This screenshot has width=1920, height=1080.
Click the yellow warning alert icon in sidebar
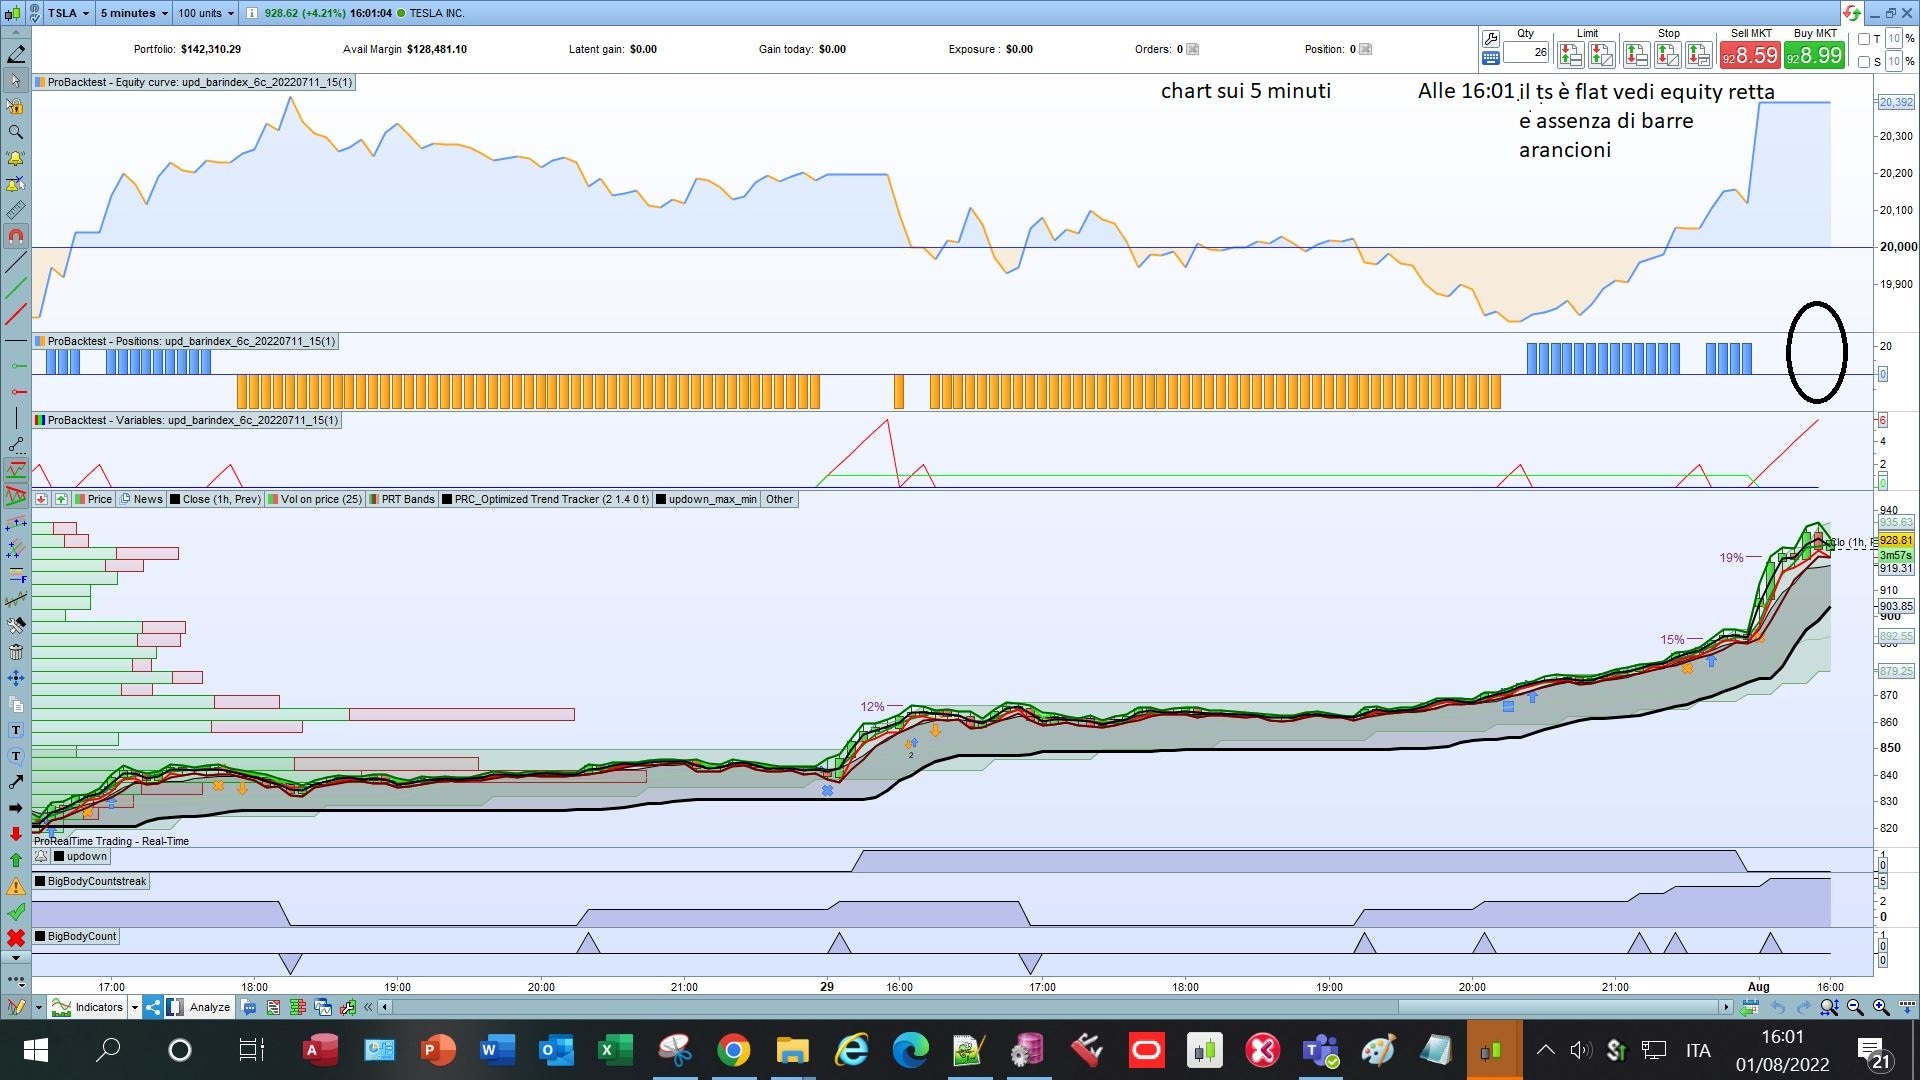(x=15, y=887)
